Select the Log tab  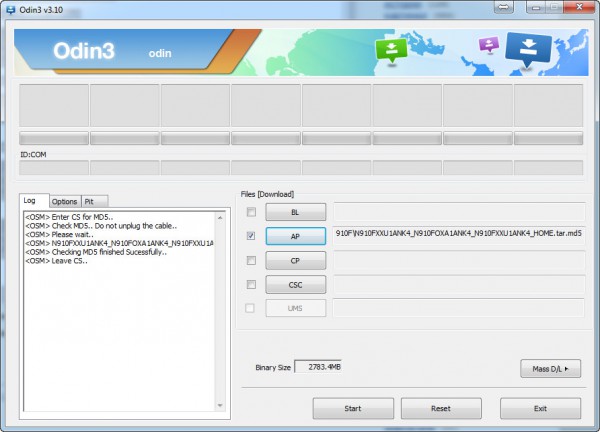point(31,201)
